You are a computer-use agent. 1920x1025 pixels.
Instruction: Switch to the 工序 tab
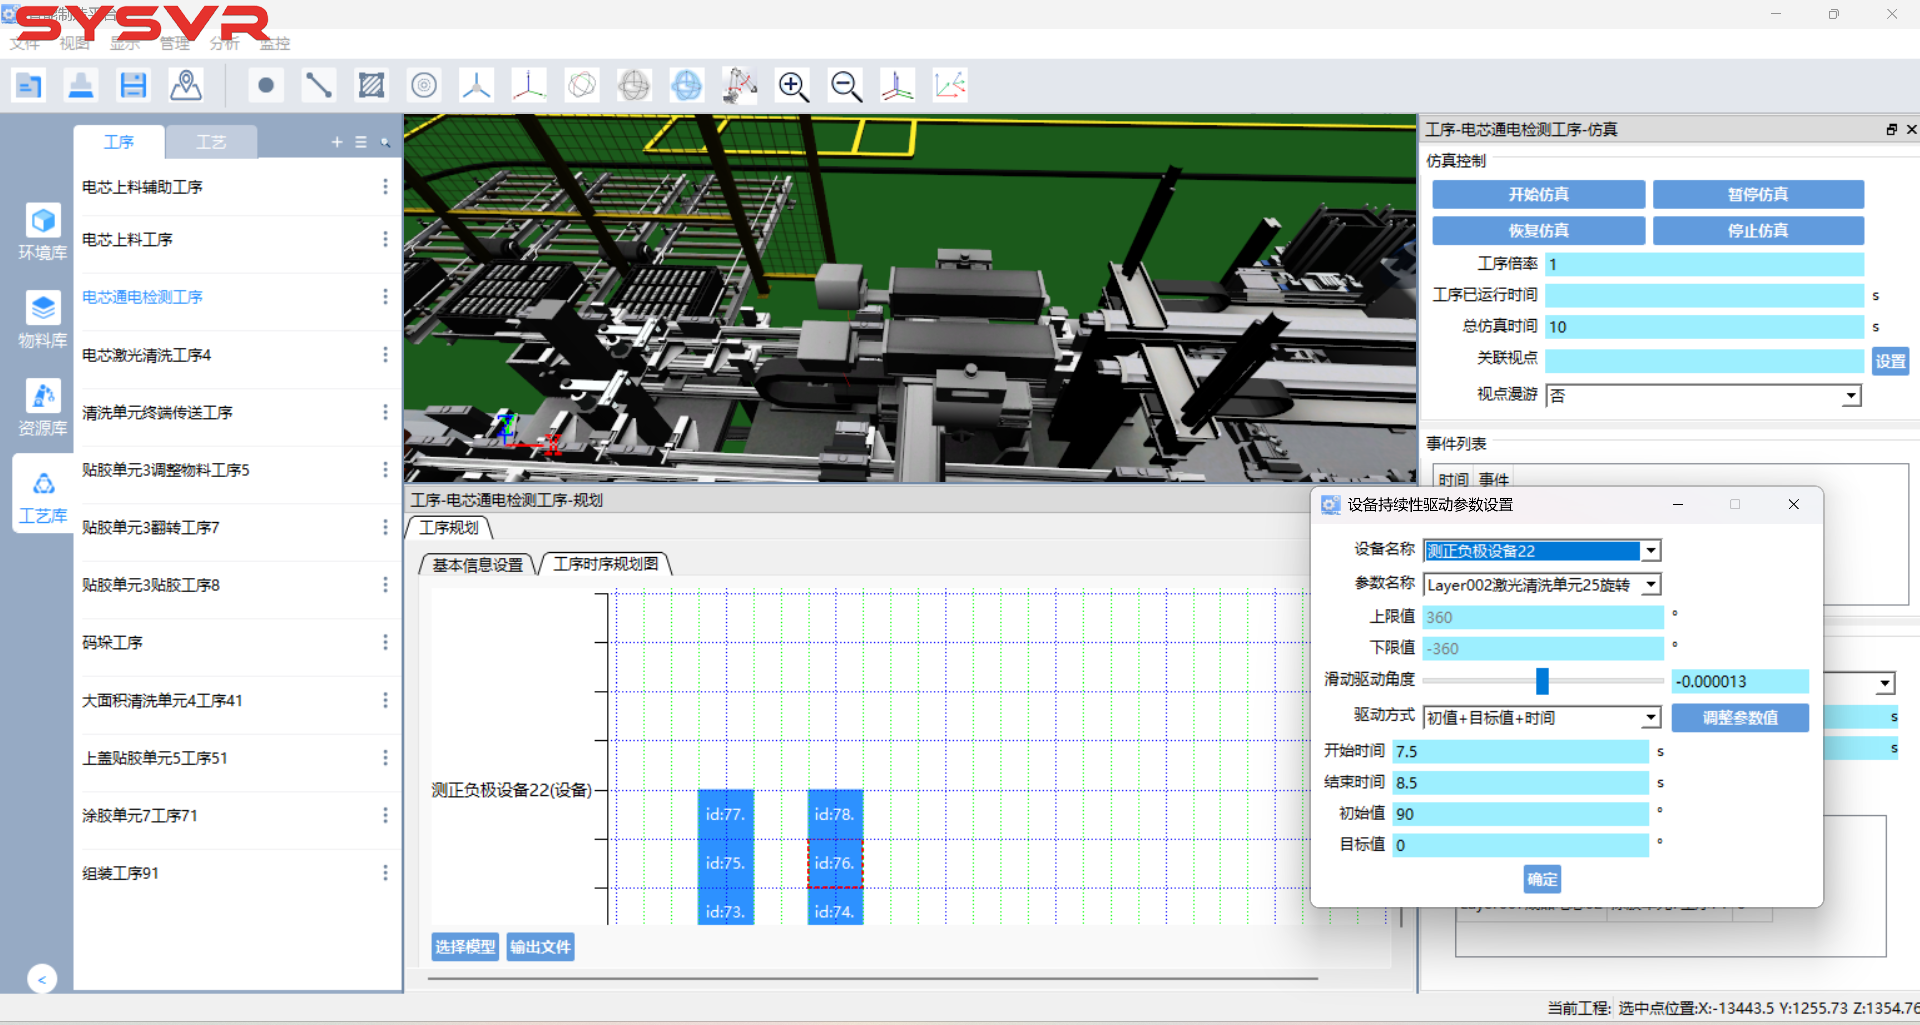pyautogui.click(x=119, y=142)
